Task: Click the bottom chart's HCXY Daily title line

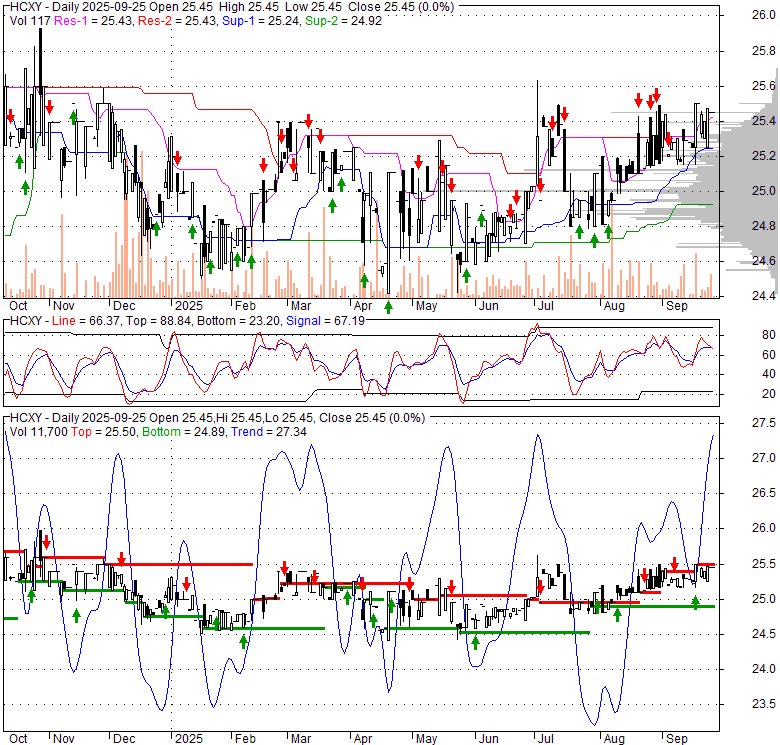Action: pos(217,418)
